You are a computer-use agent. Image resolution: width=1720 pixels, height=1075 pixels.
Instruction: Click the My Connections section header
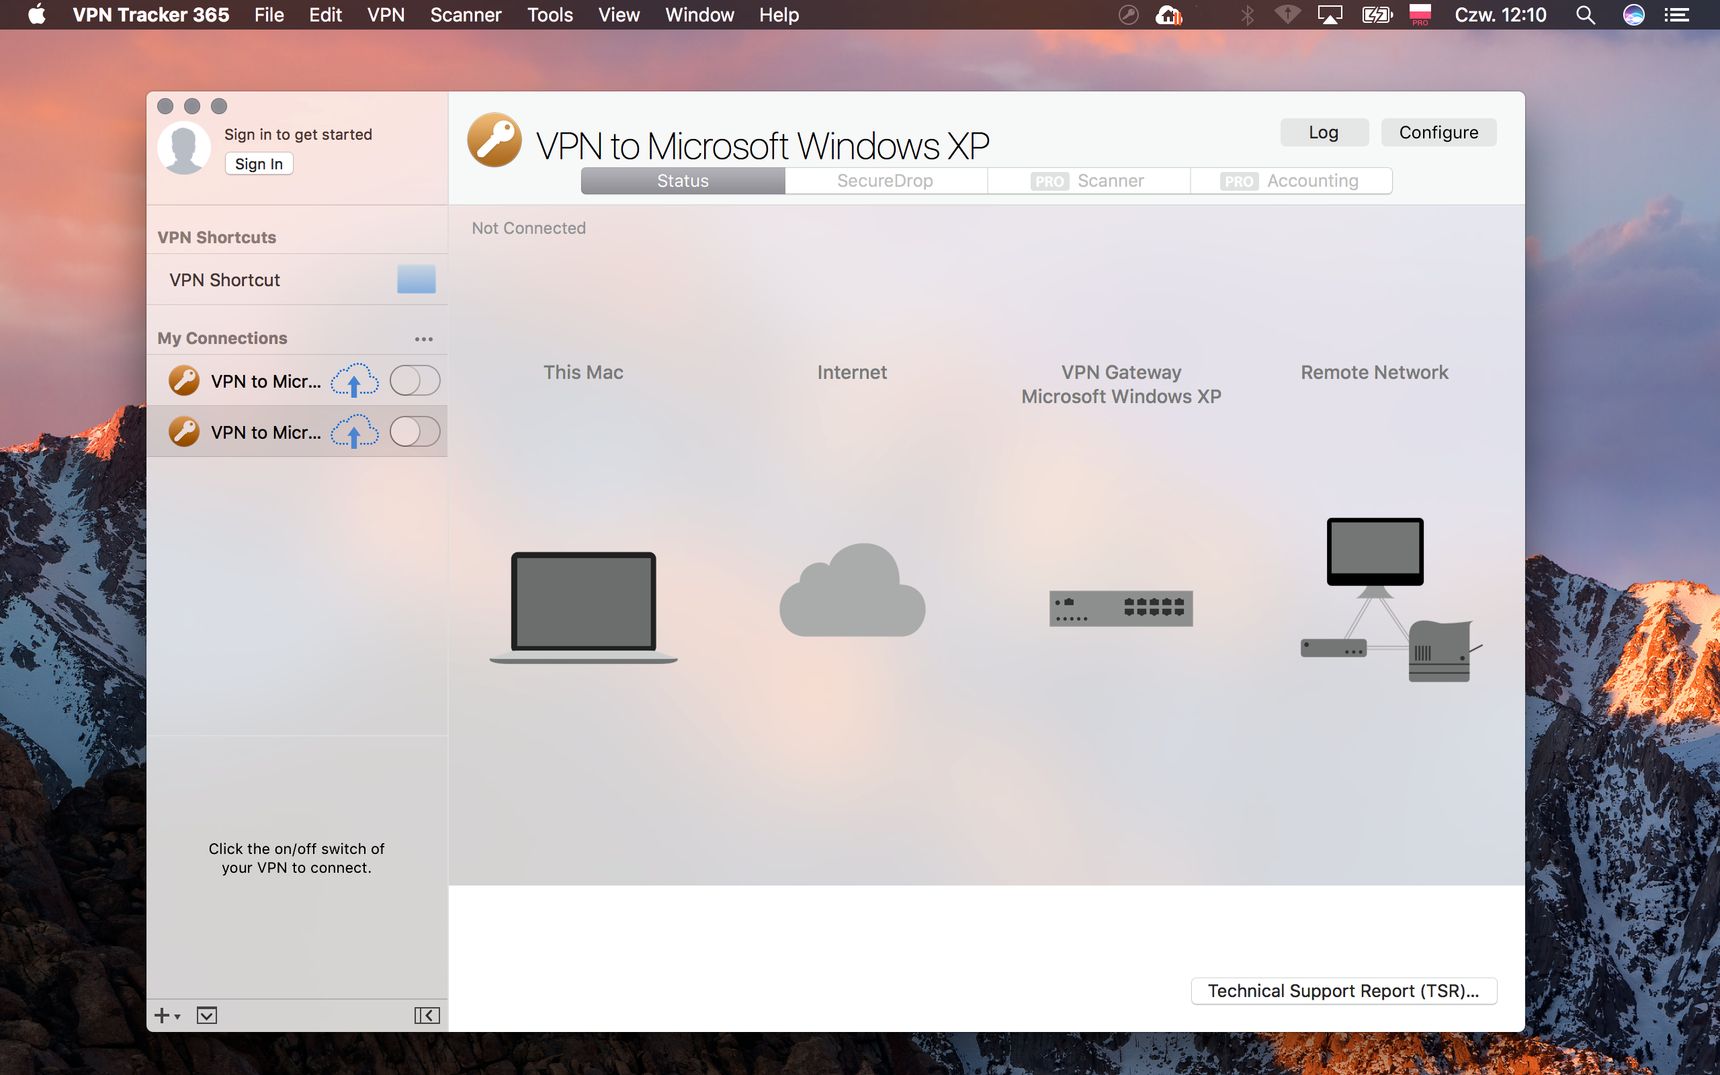pyautogui.click(x=222, y=338)
